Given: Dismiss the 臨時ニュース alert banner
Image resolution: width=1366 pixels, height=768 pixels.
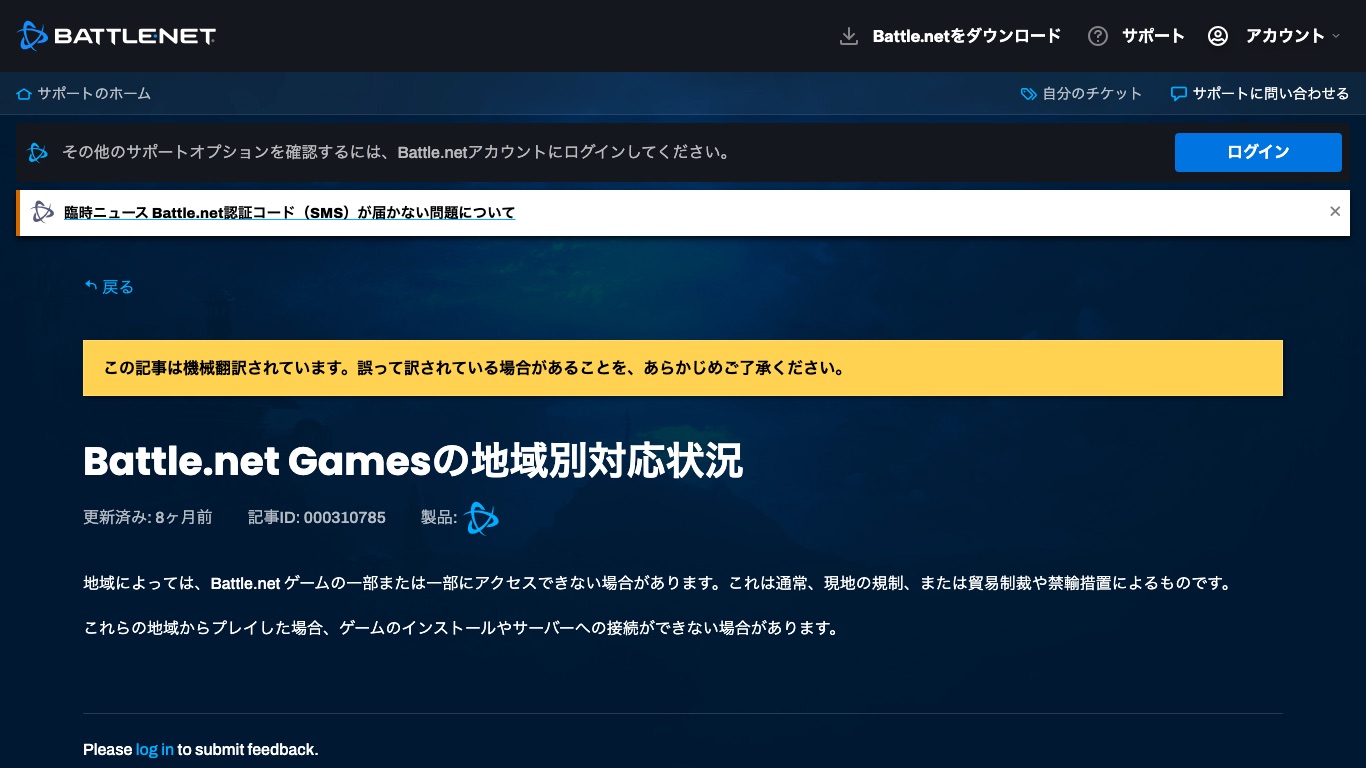Looking at the screenshot, I should pyautogui.click(x=1335, y=211).
